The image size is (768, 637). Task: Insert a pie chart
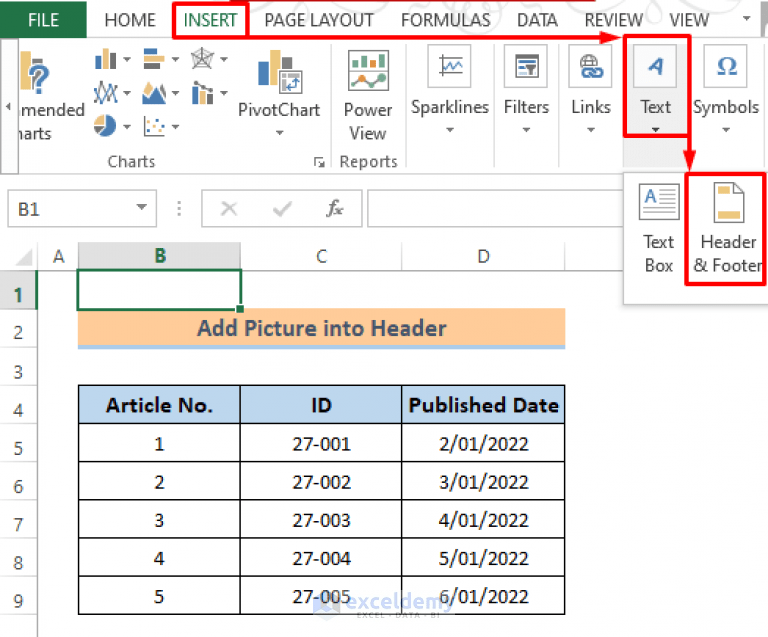coord(105,126)
